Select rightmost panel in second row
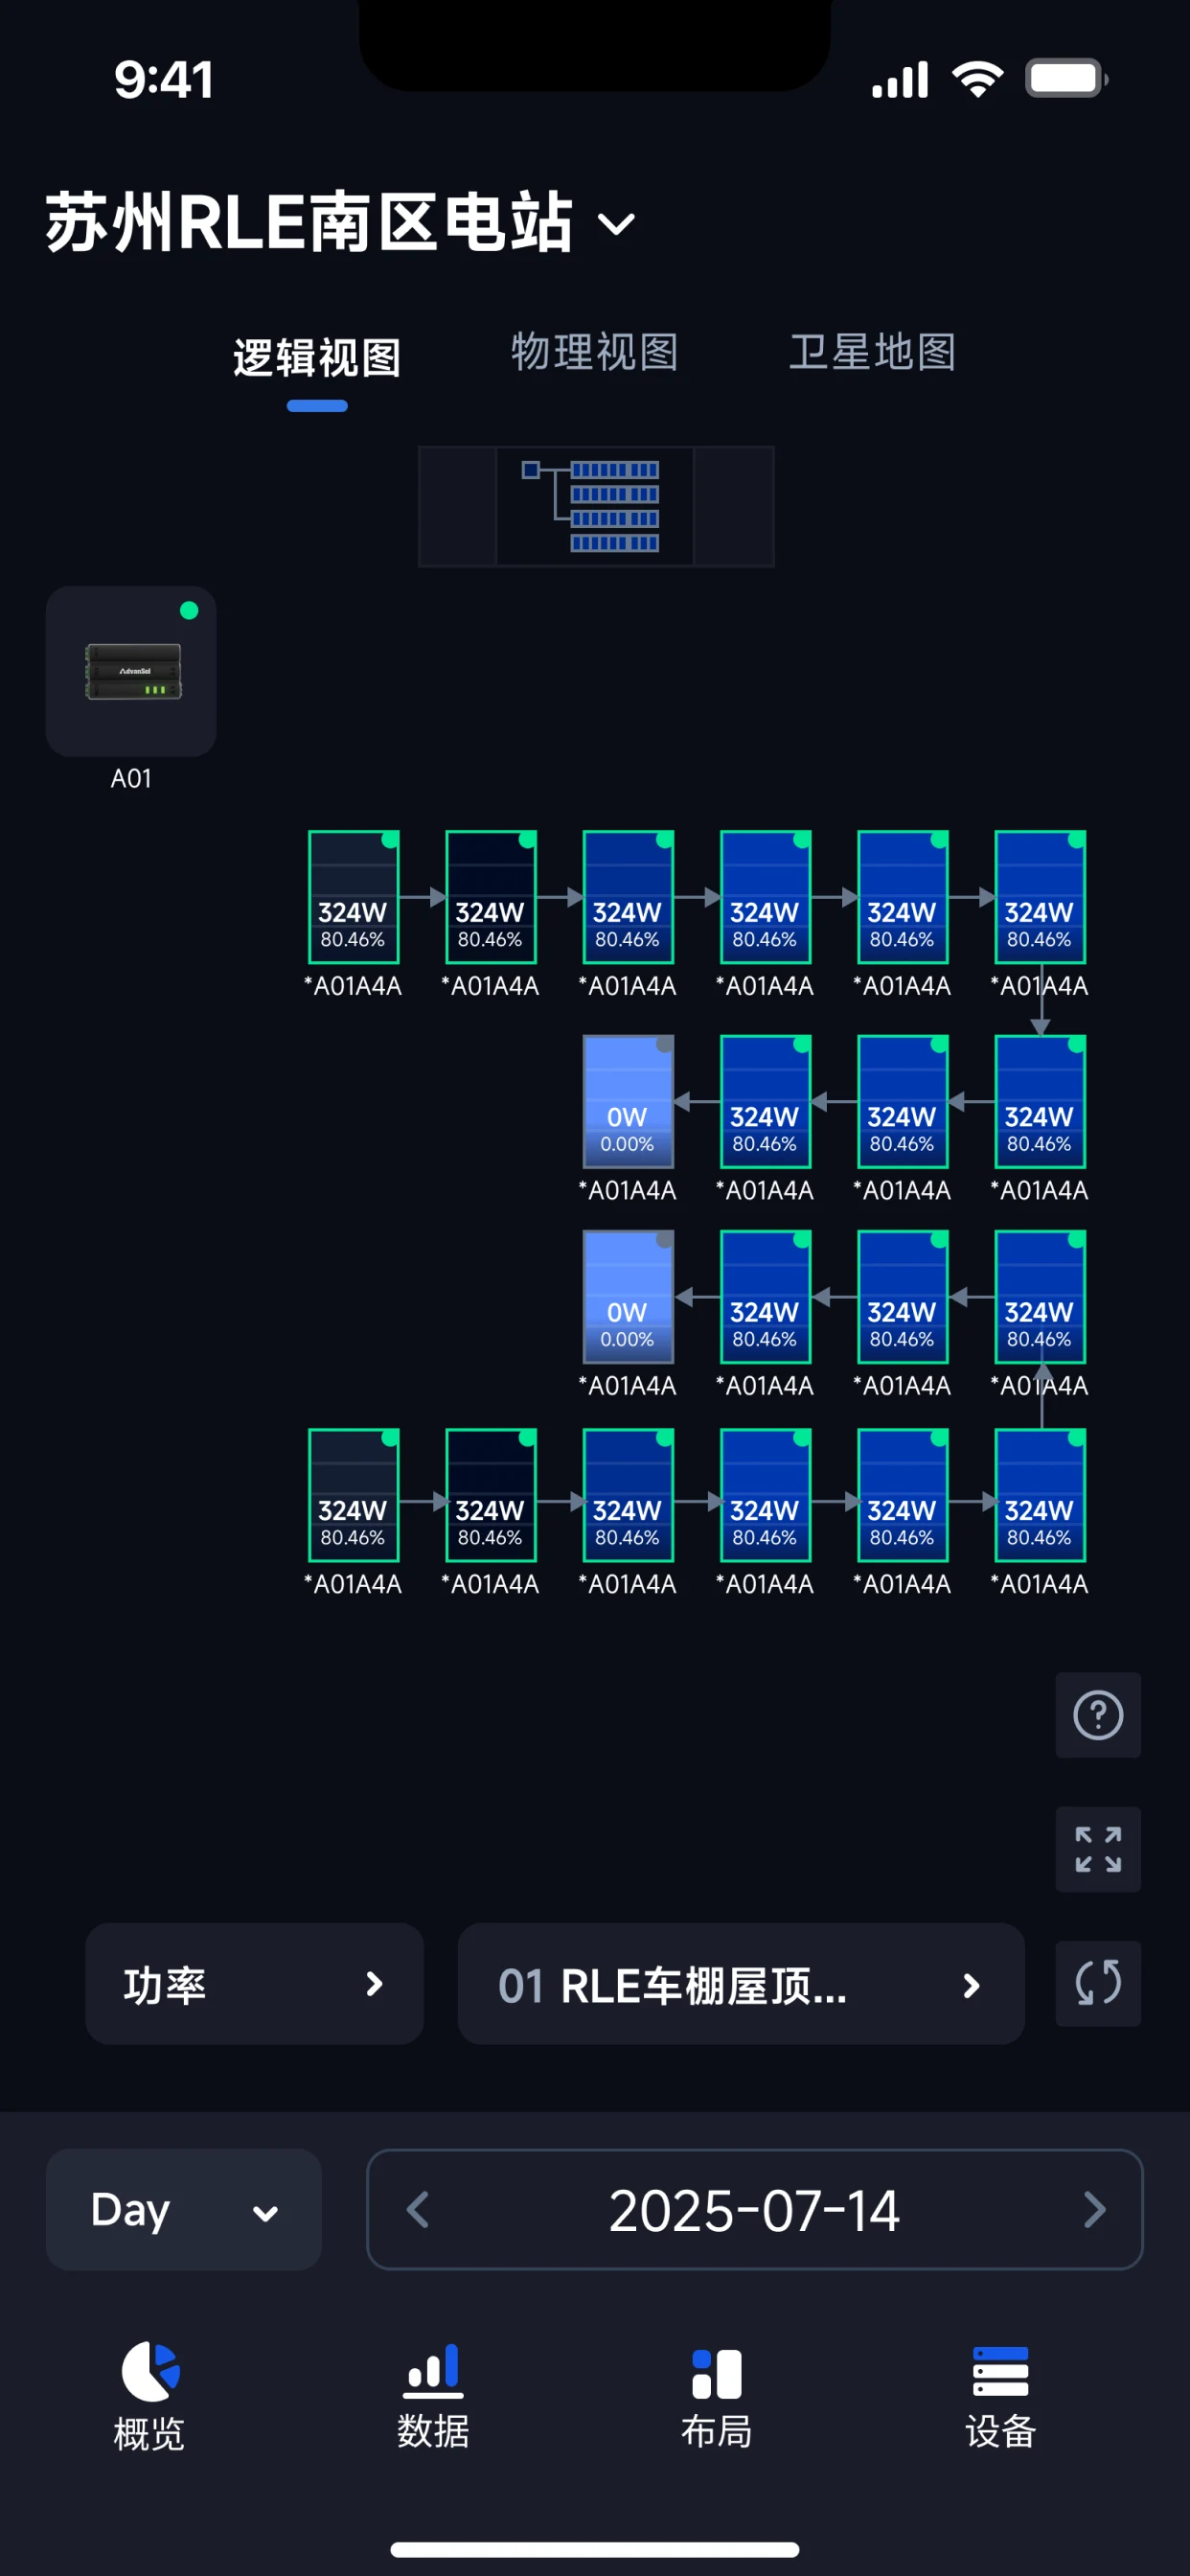 pyautogui.click(x=1040, y=1101)
